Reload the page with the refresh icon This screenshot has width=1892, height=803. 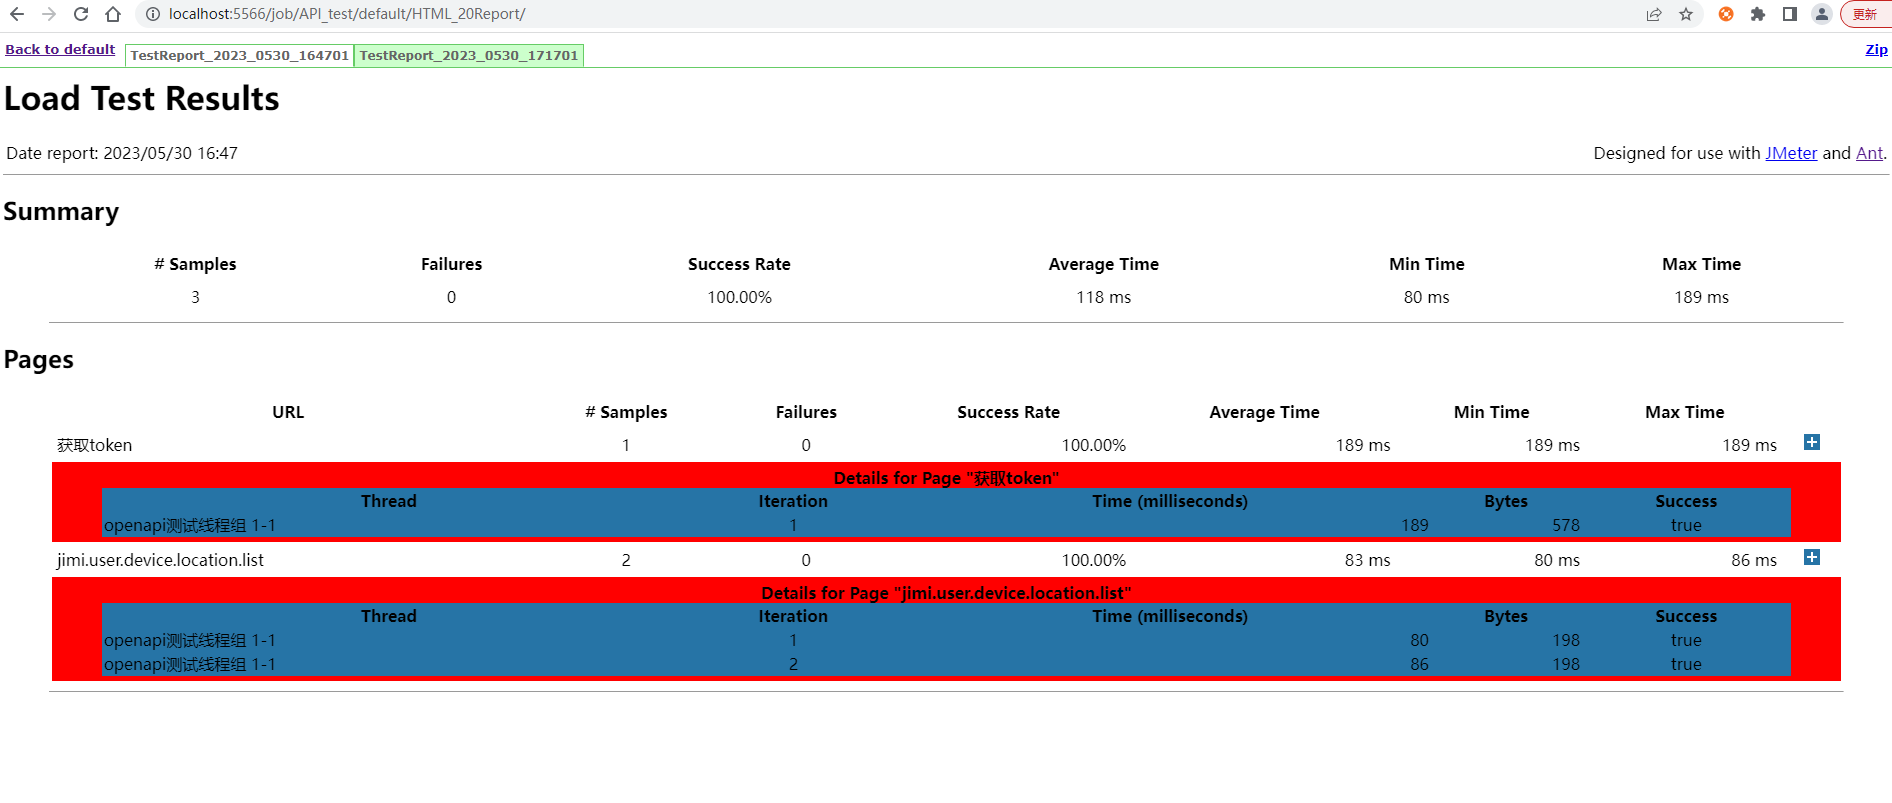[x=81, y=14]
